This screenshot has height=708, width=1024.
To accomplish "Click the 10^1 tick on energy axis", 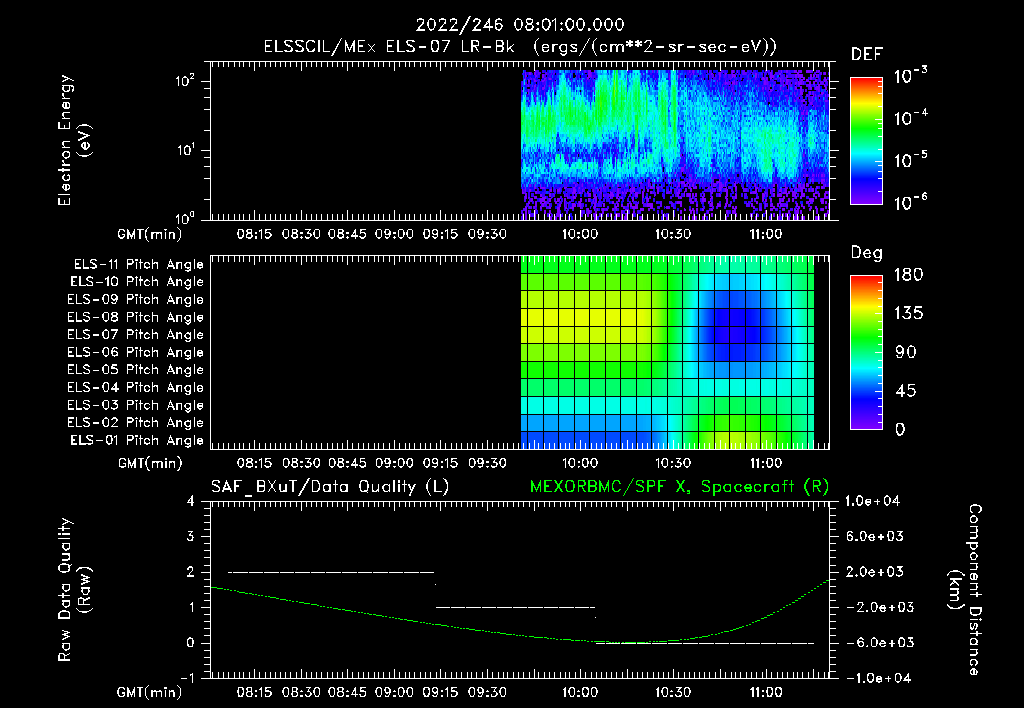I will tap(185, 150).
